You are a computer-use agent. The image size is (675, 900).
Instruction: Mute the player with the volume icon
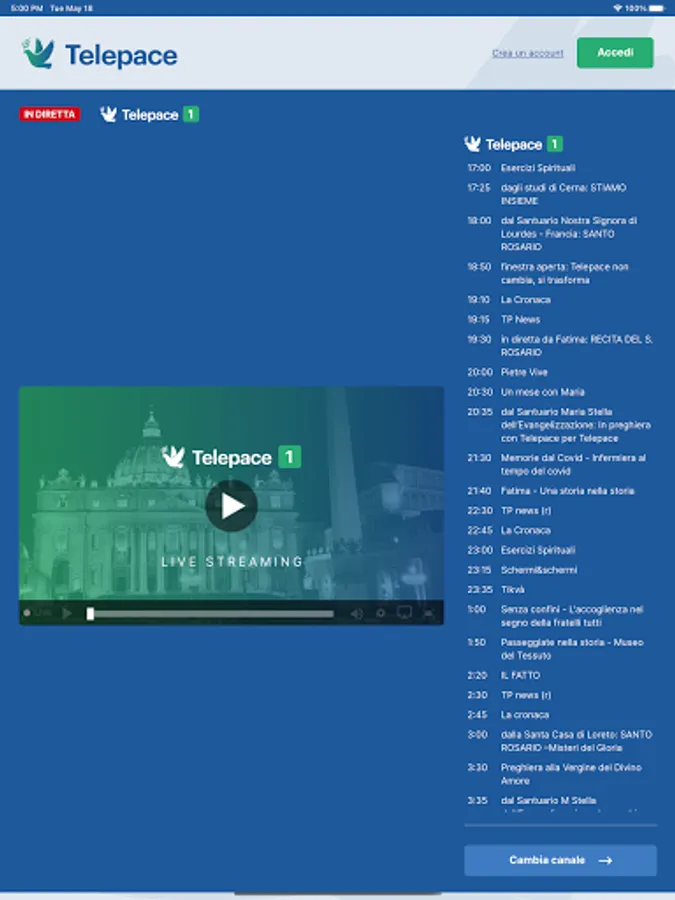356,614
